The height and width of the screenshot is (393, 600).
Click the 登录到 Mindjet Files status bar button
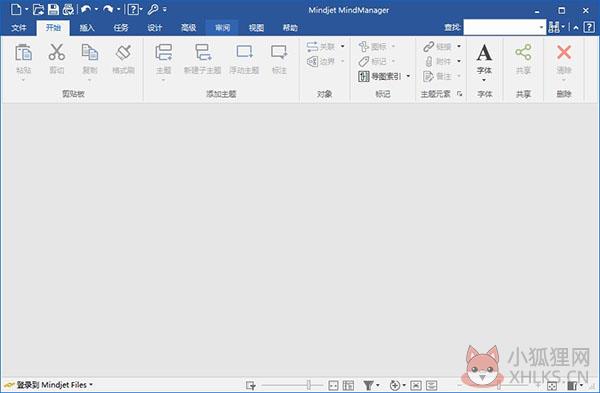pos(48,385)
